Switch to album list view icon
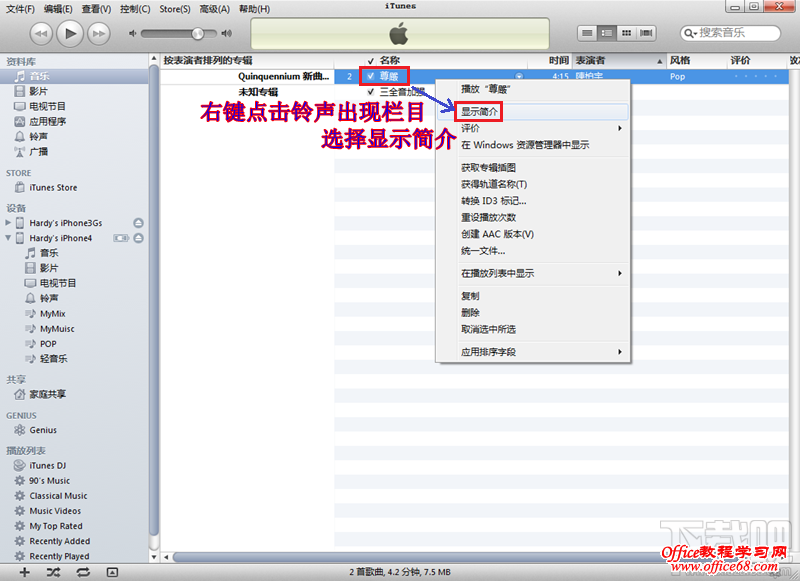Screen dimensions: 800x581 (607, 33)
